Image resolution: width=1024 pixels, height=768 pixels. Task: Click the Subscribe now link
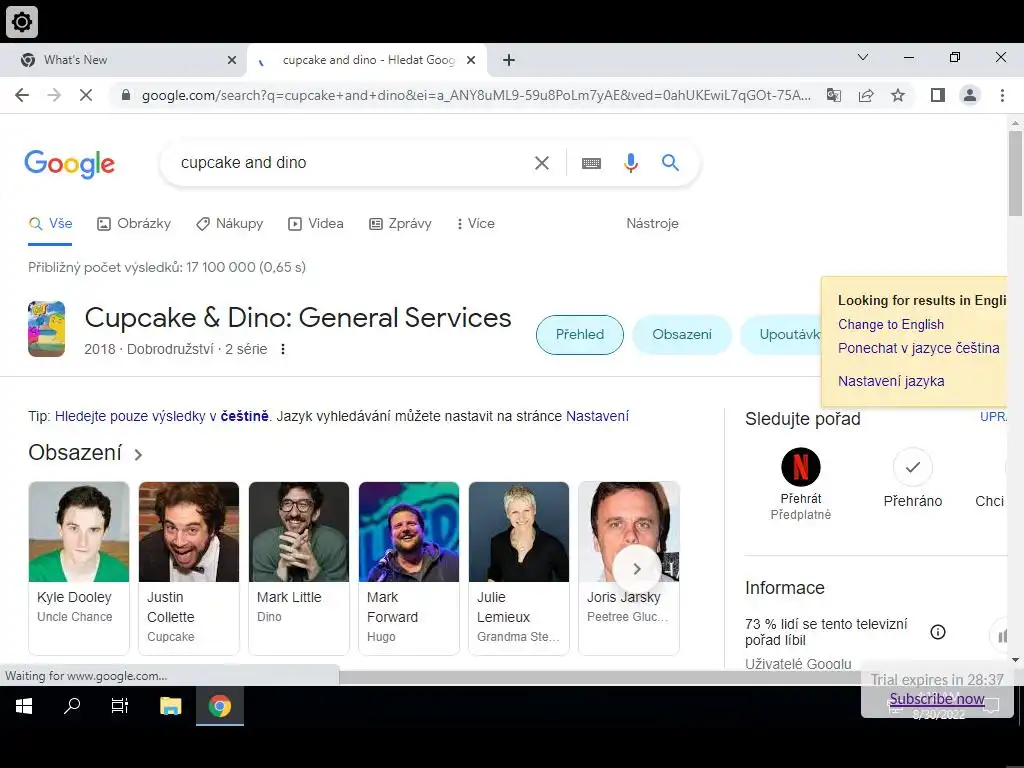[x=936, y=699]
